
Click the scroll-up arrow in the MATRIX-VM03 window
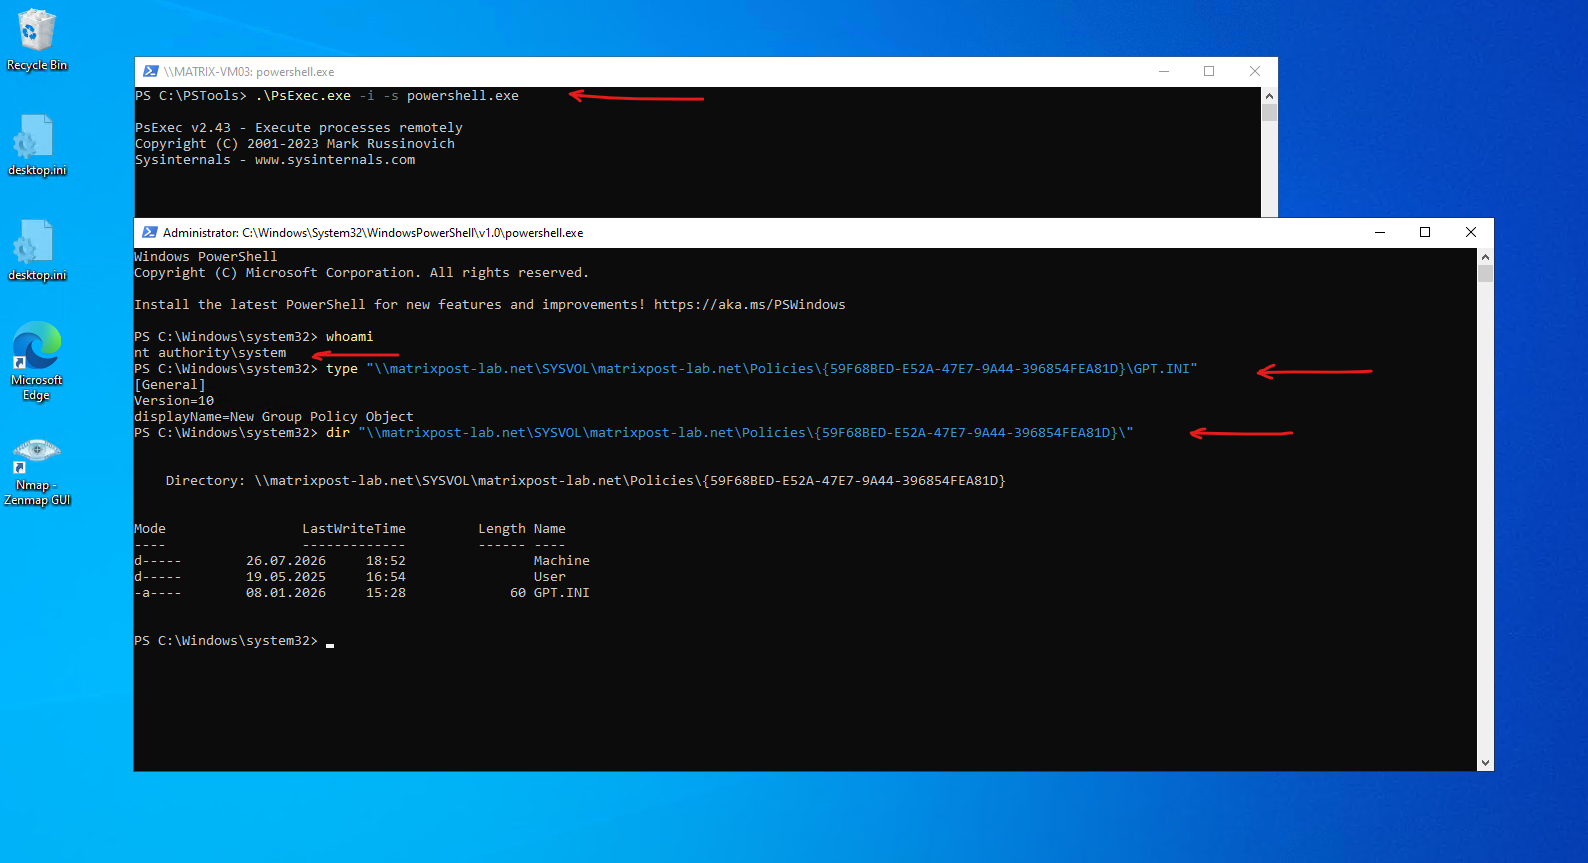[1269, 96]
